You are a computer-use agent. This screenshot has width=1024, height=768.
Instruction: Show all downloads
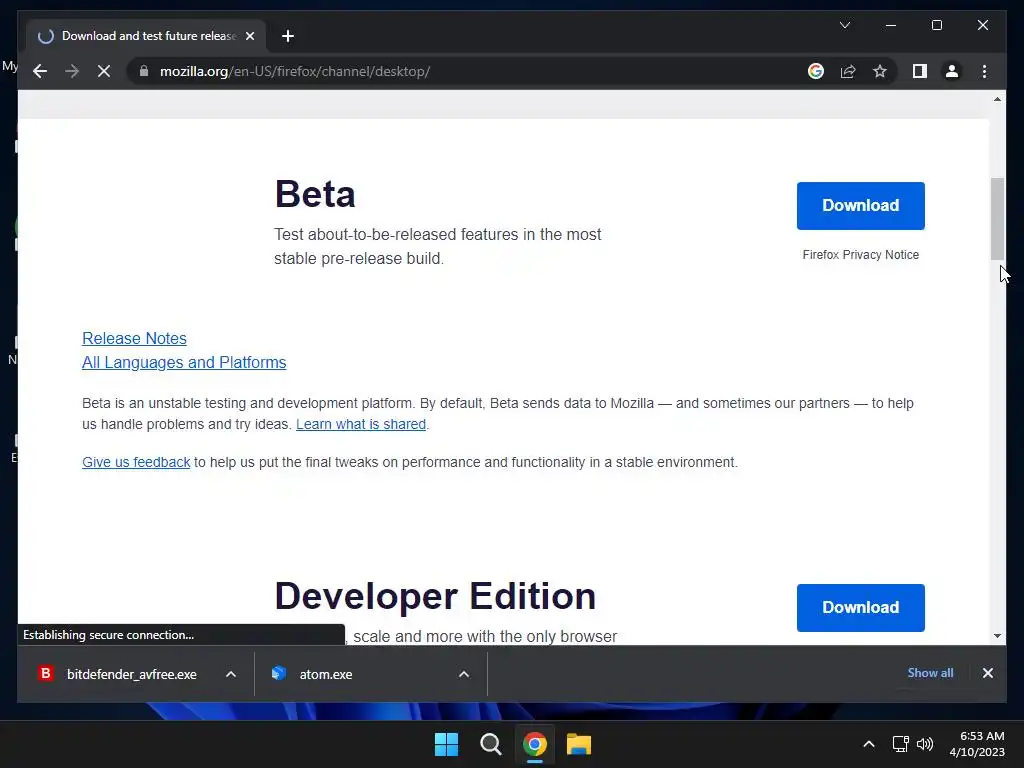[x=930, y=673]
